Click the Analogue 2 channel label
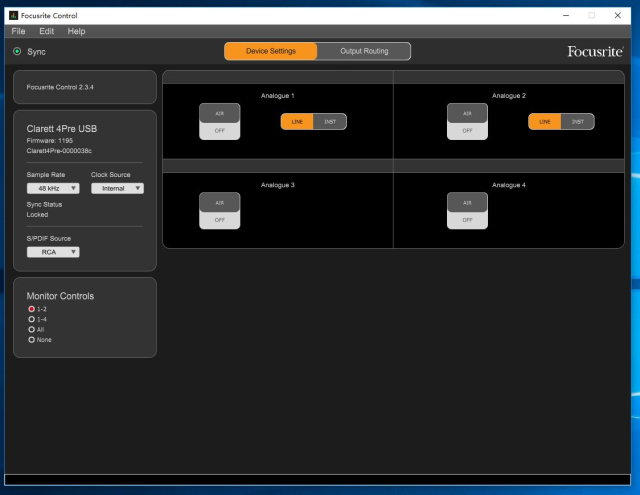 pyautogui.click(x=509, y=95)
